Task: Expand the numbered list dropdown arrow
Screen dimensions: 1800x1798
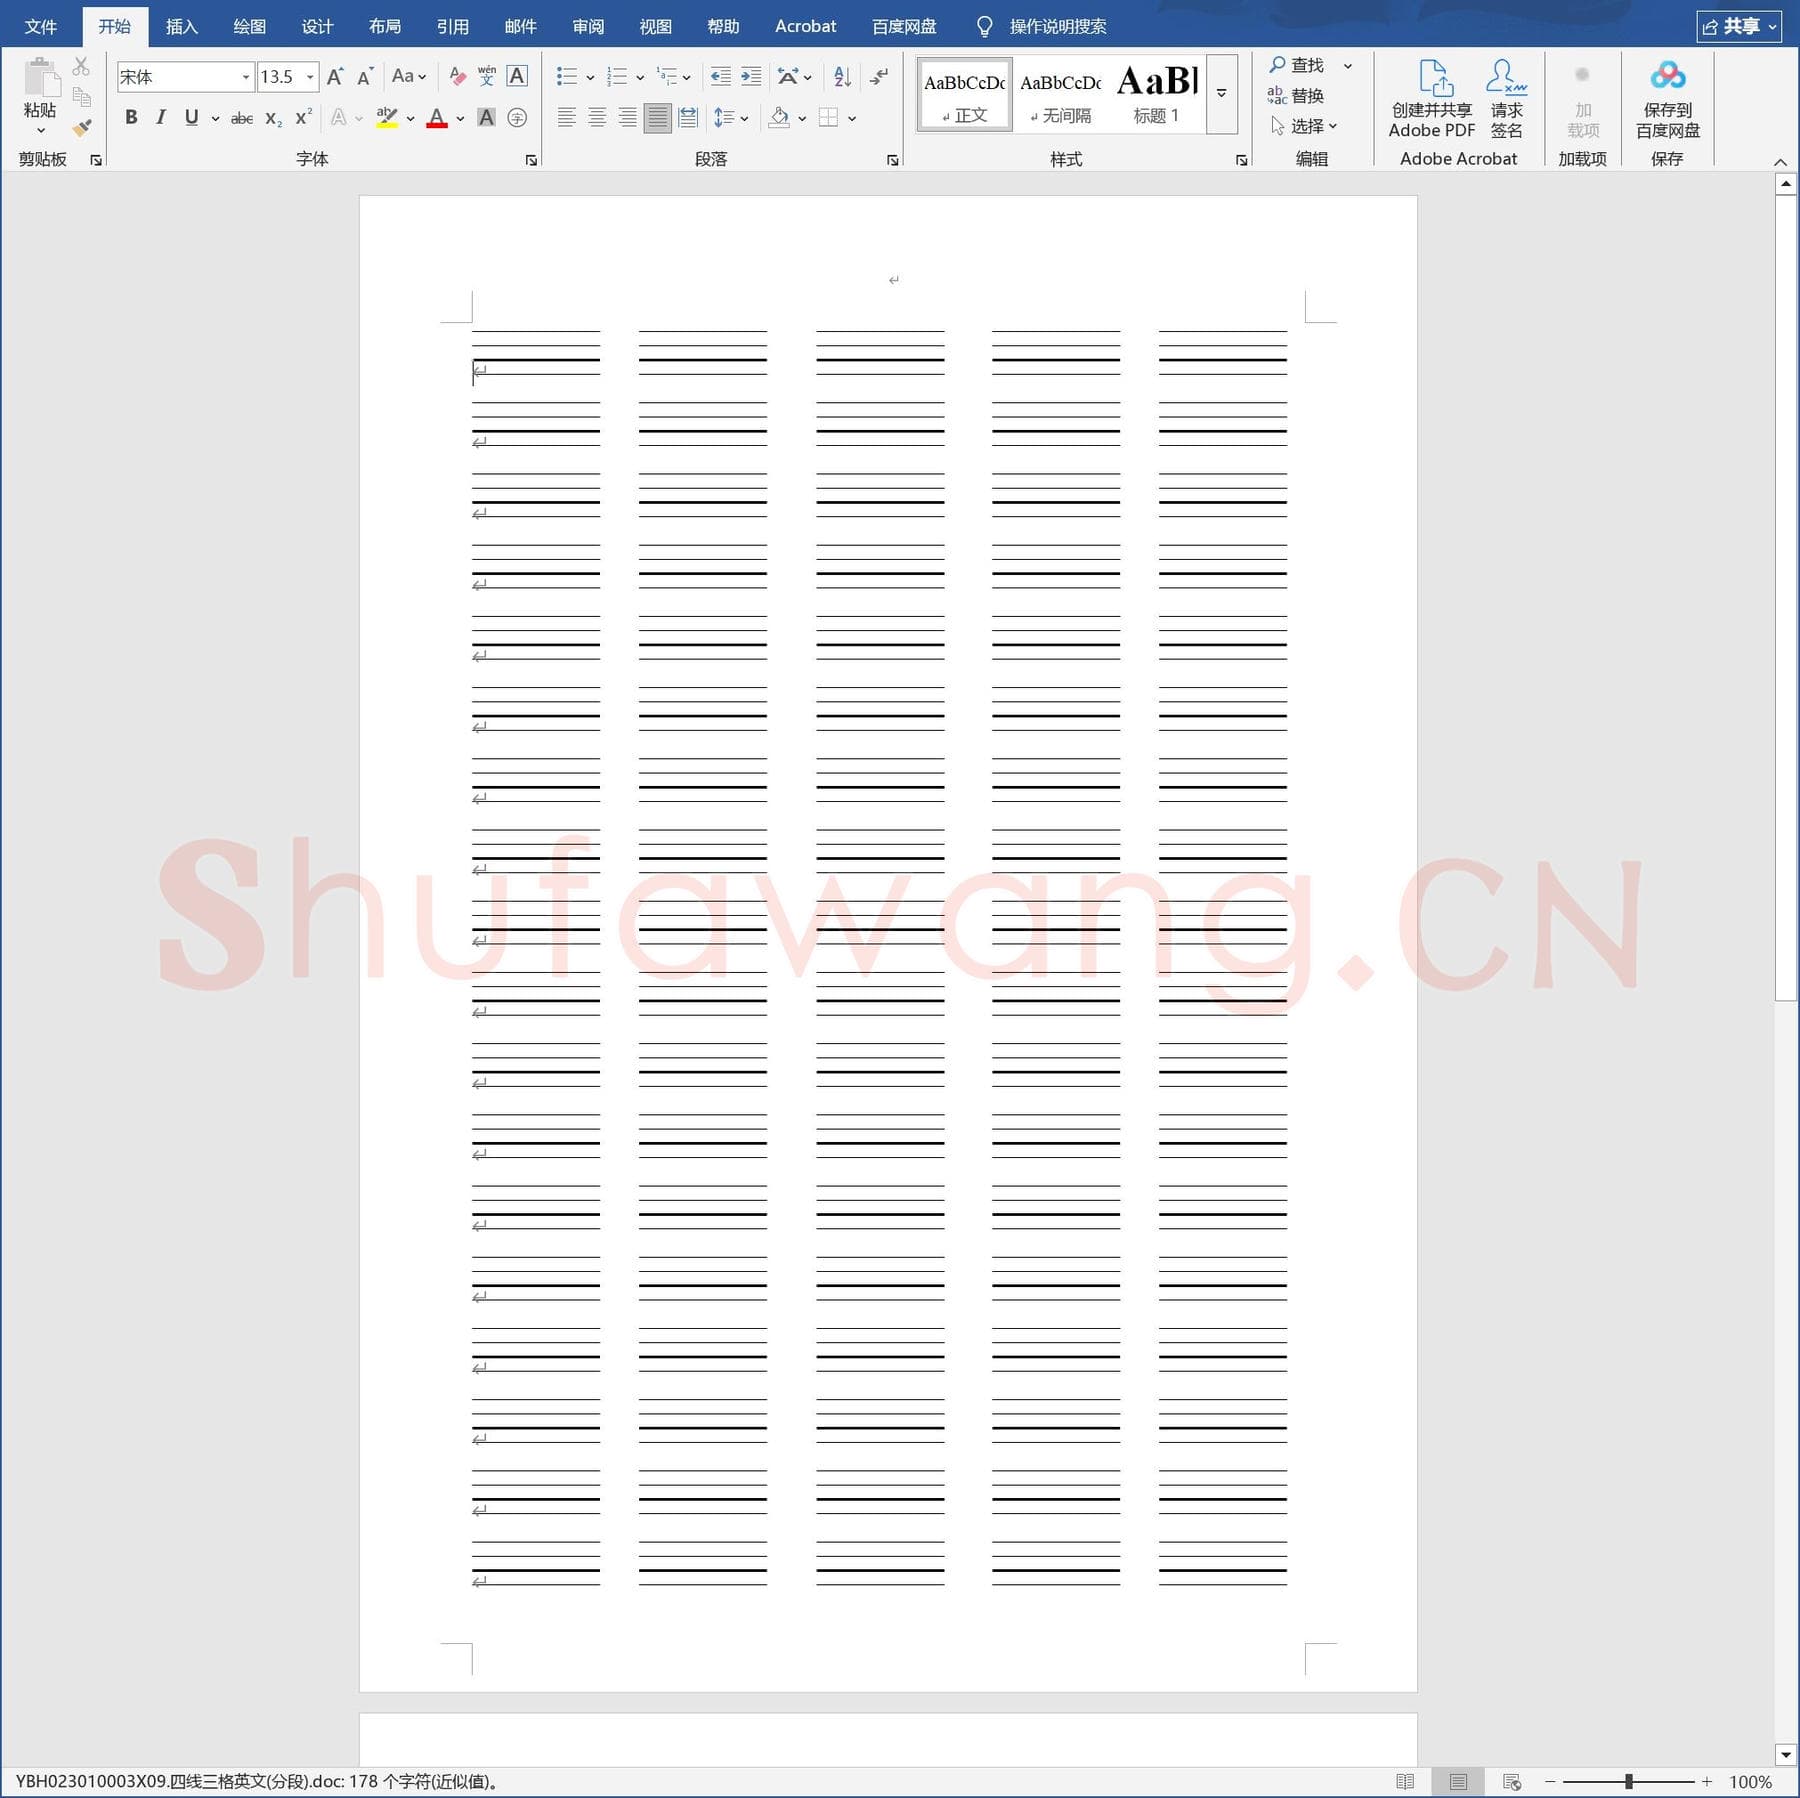Action: tap(640, 77)
